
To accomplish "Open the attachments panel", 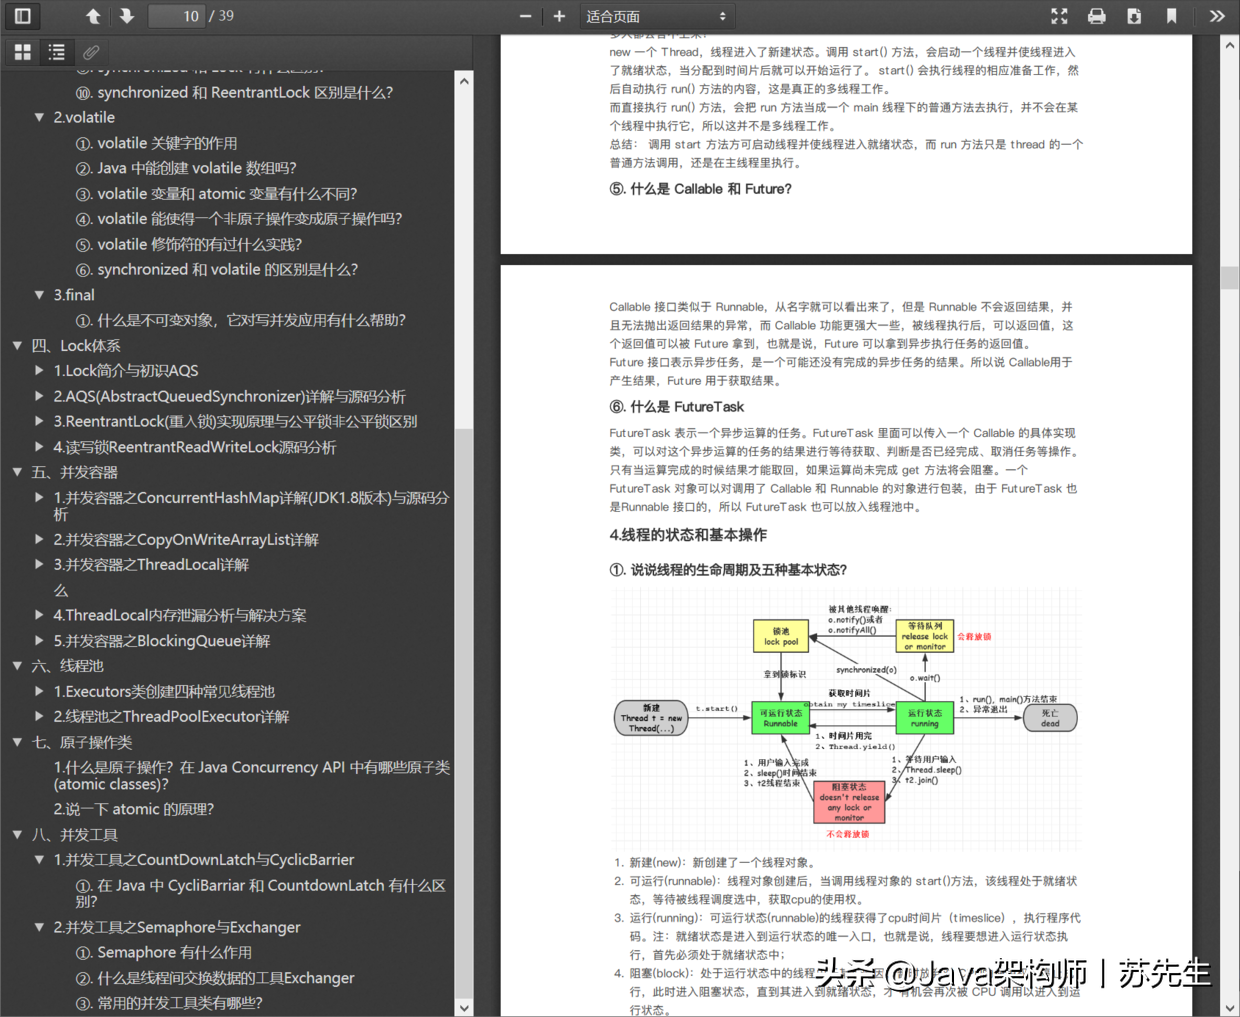I will pos(91,52).
